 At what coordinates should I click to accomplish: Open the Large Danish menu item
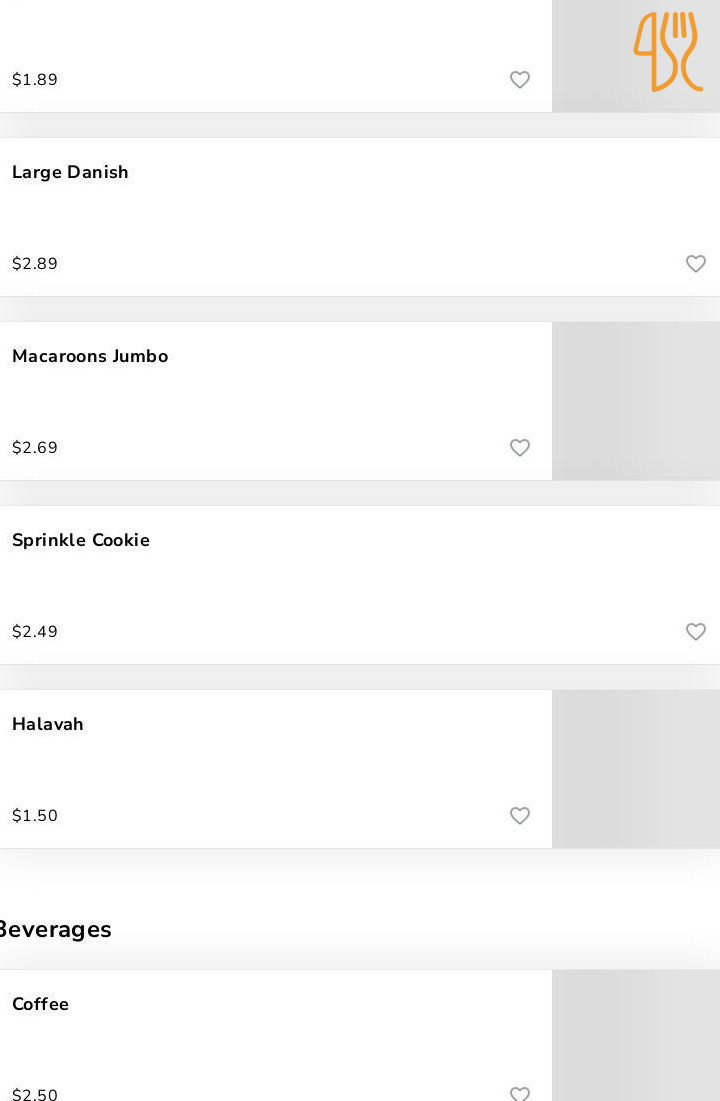click(70, 172)
